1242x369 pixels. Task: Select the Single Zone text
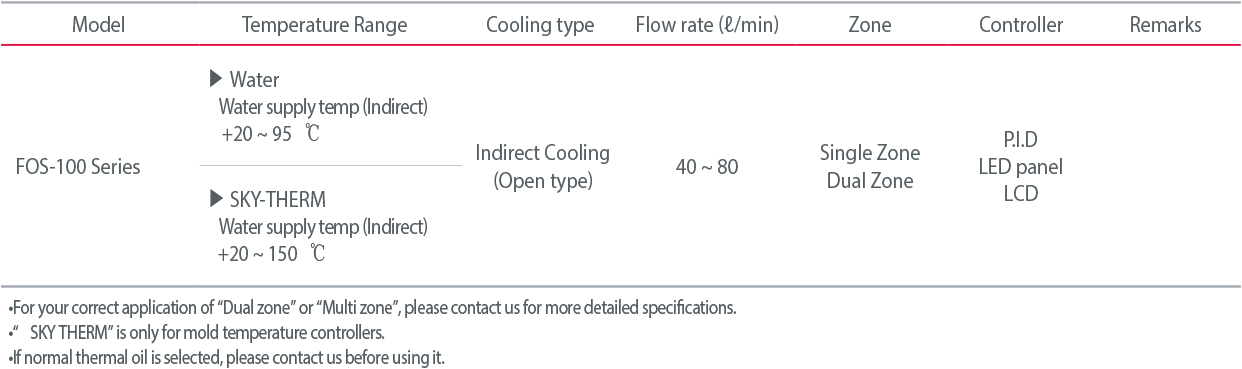click(x=870, y=153)
